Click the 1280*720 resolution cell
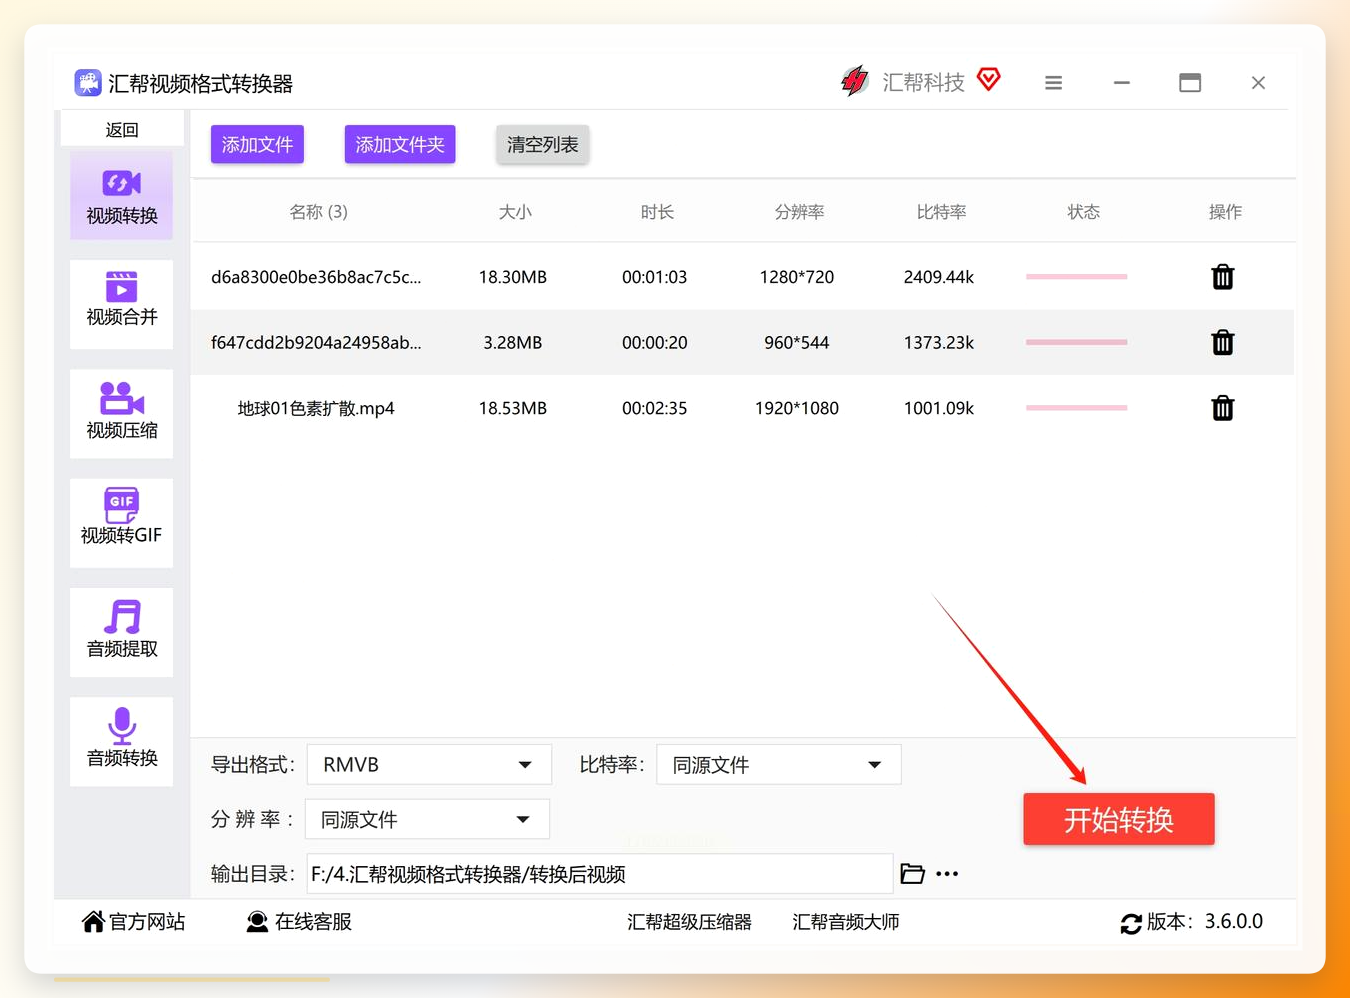Image resolution: width=1350 pixels, height=998 pixels. (797, 277)
